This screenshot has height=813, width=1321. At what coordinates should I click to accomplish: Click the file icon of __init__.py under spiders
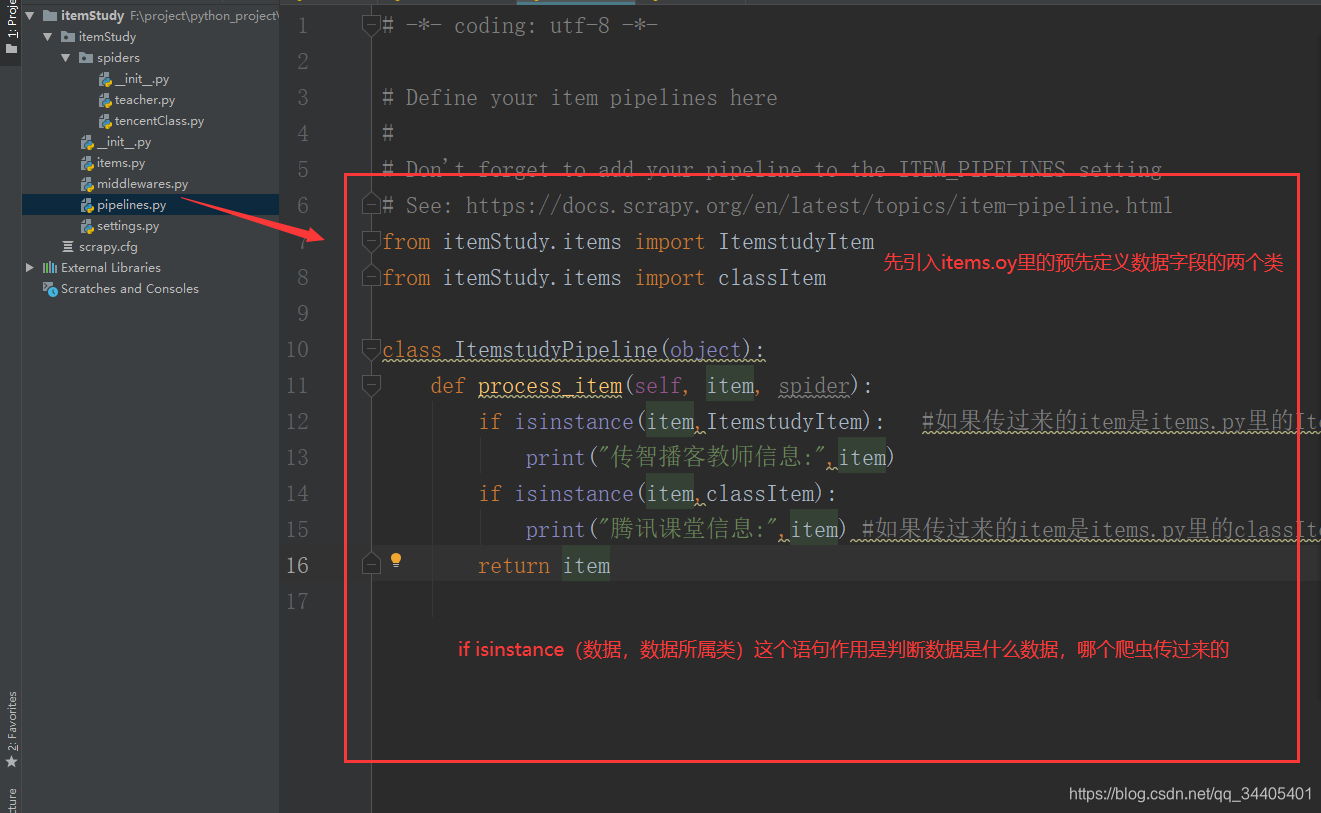(106, 79)
